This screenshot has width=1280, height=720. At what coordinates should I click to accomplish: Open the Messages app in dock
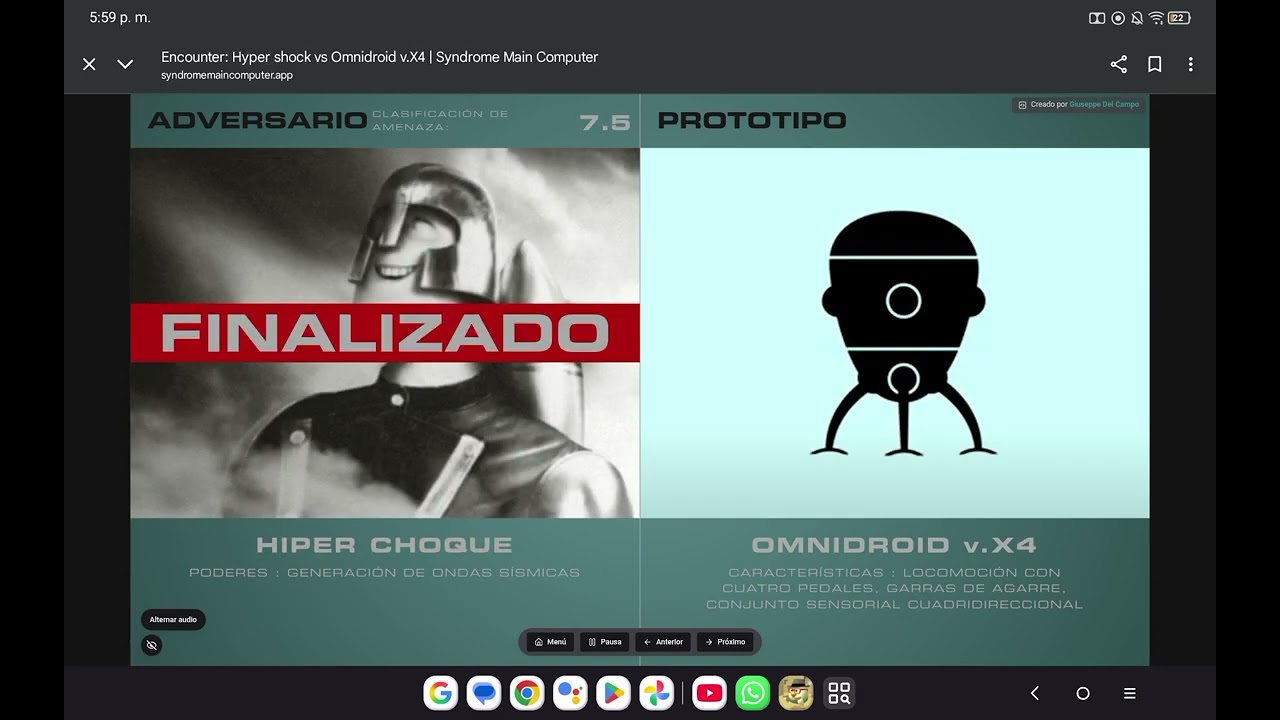484,693
